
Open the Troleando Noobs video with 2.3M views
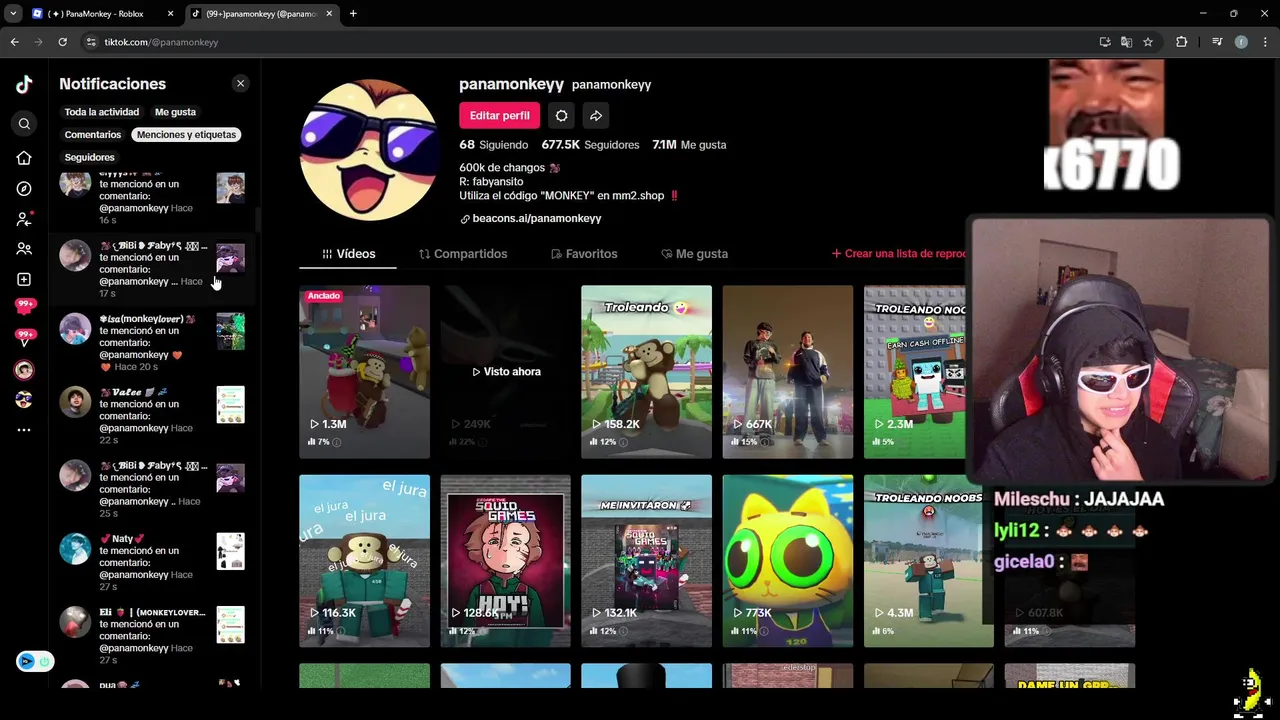coord(915,372)
